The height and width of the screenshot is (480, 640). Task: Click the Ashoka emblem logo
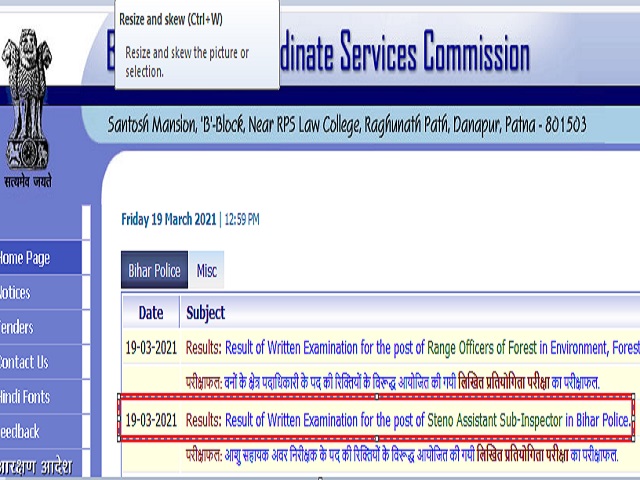coord(27,100)
